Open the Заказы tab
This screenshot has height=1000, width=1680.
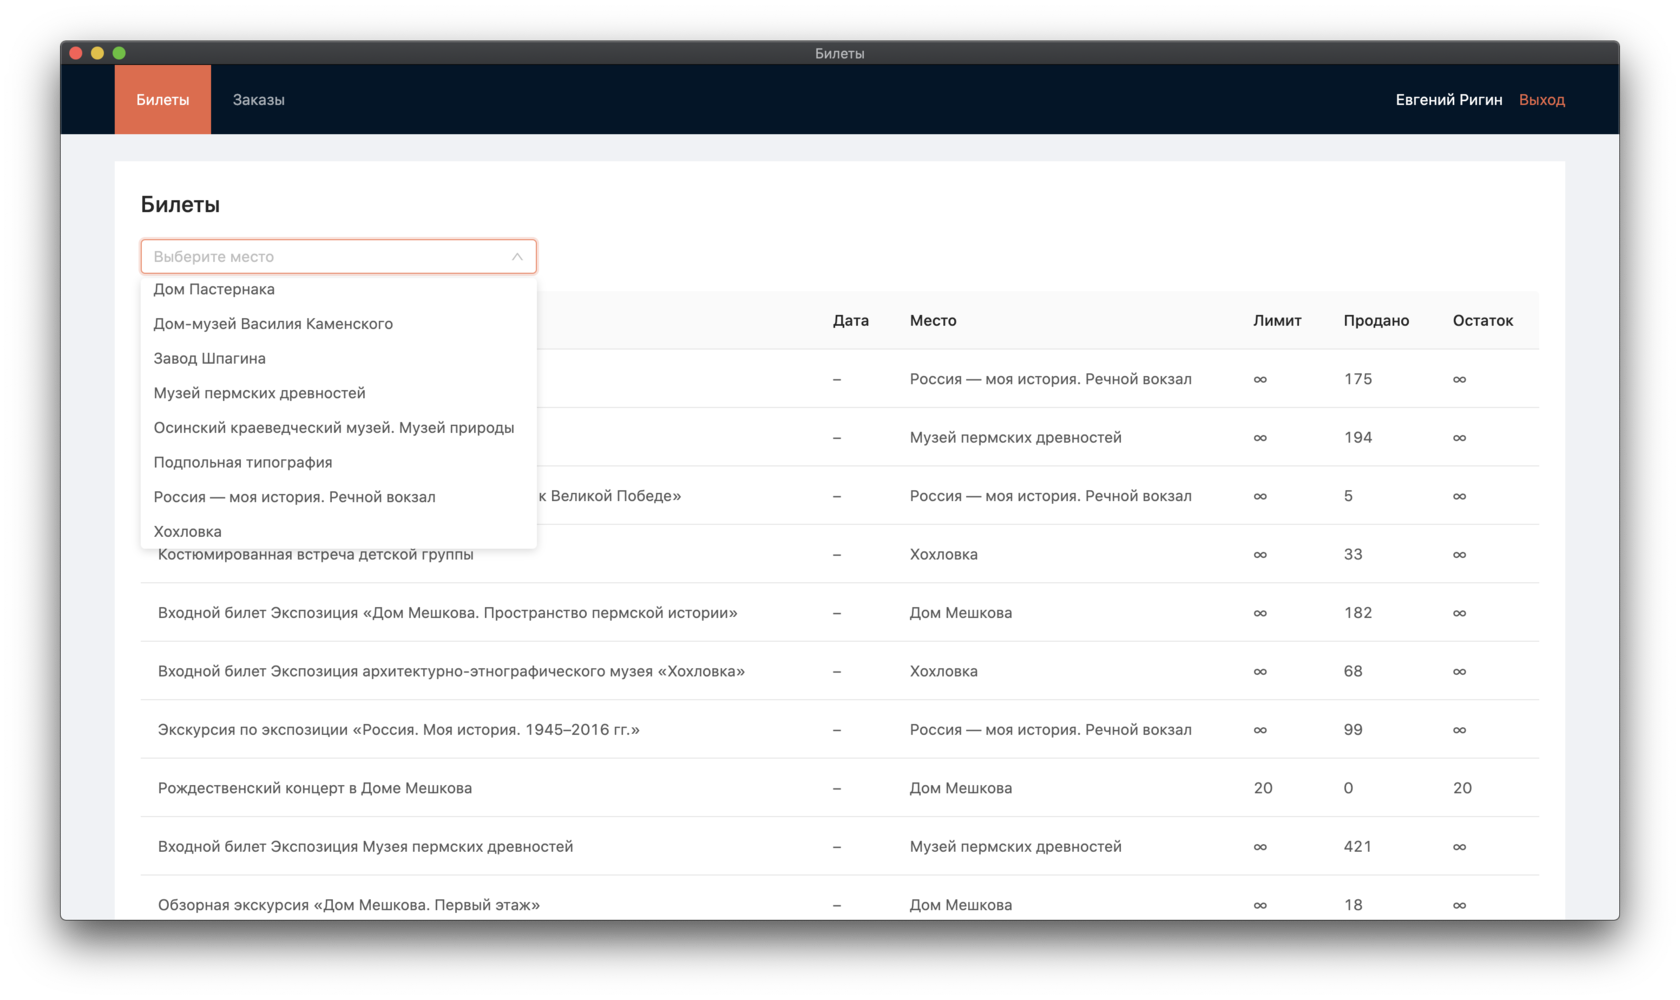(x=259, y=100)
